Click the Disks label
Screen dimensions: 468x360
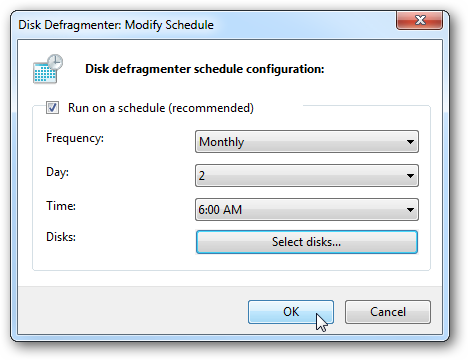pyautogui.click(x=61, y=237)
